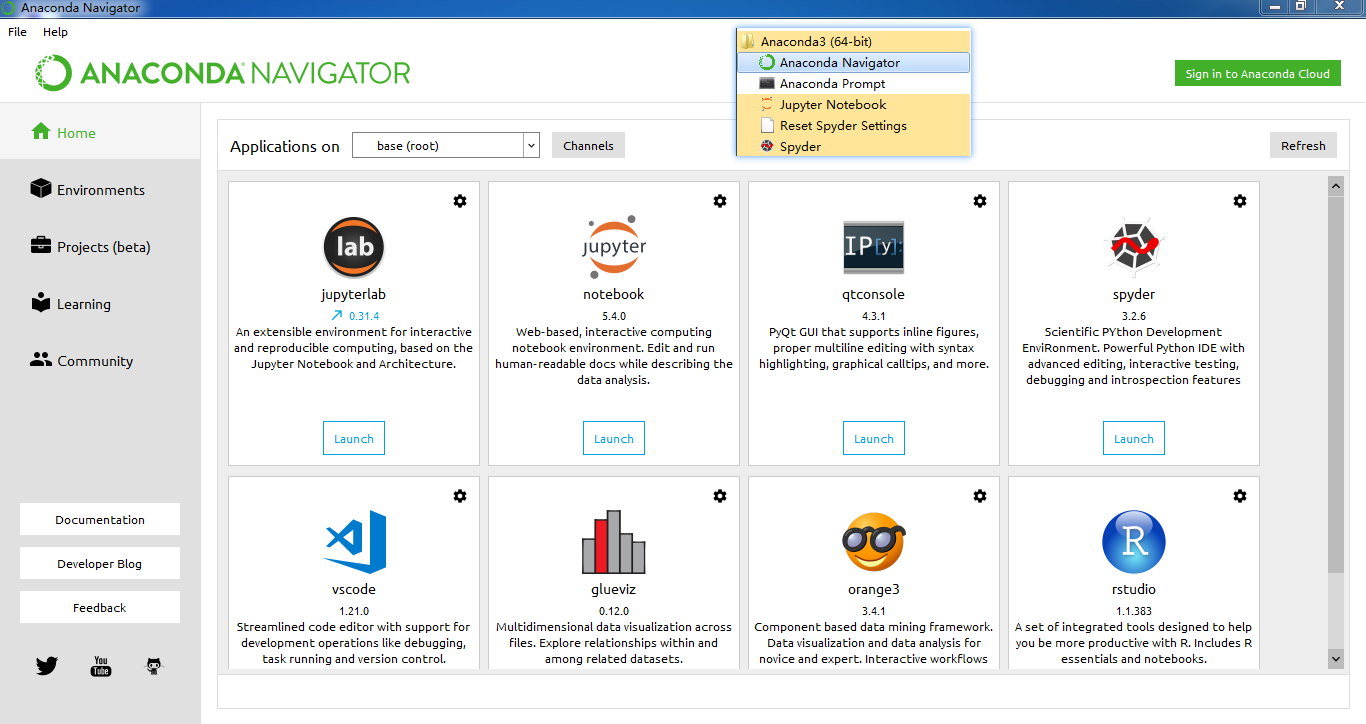Click the RStudio blue R logo
The image size is (1366, 724).
coord(1134,541)
